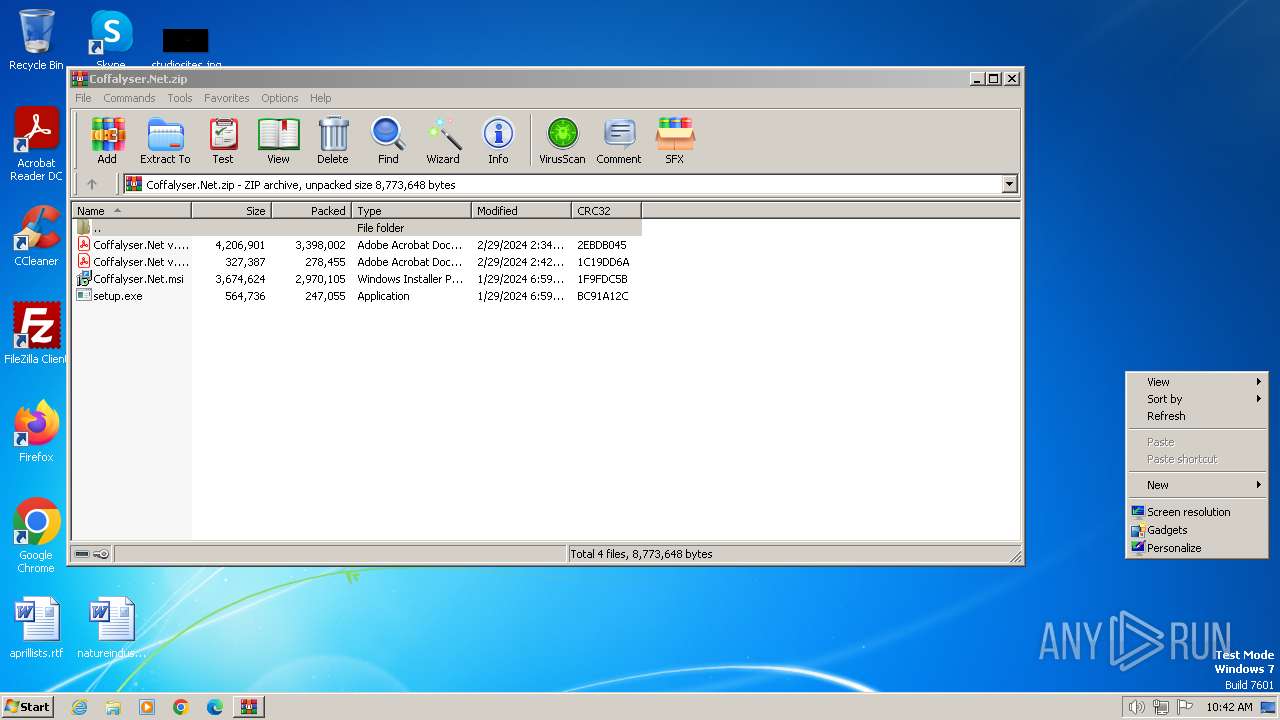
Task: Open Skype desktop shortcut
Action: [110, 40]
